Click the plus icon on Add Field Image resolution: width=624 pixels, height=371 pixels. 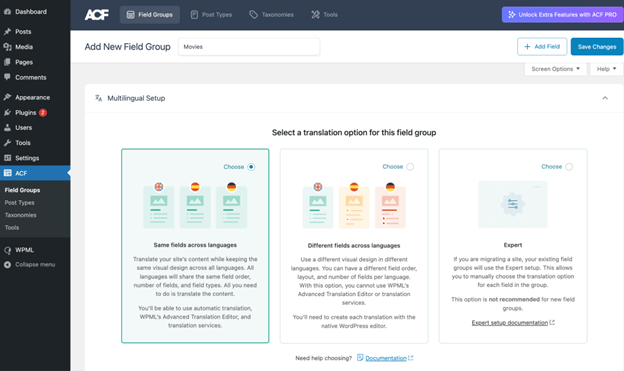[527, 47]
